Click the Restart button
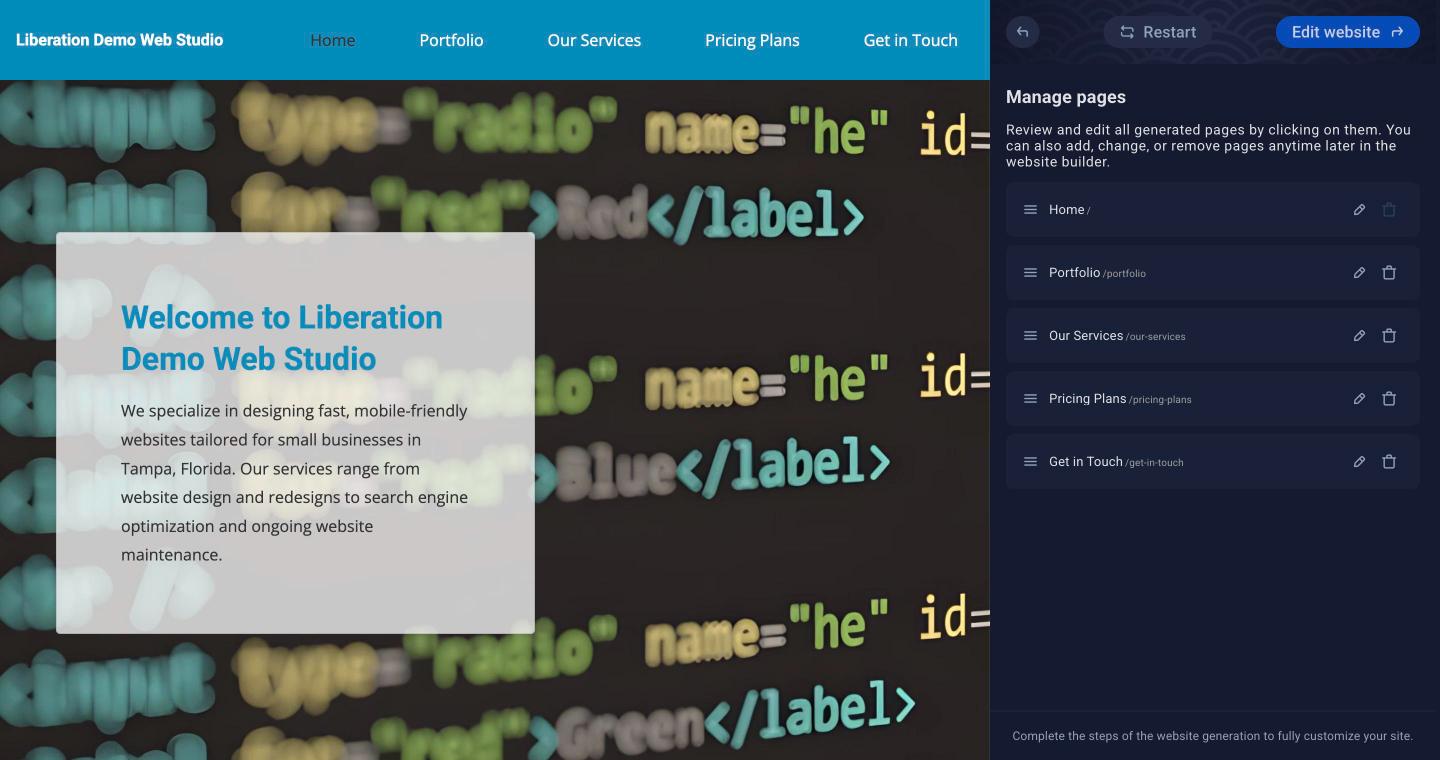The image size is (1440, 760). (1157, 32)
